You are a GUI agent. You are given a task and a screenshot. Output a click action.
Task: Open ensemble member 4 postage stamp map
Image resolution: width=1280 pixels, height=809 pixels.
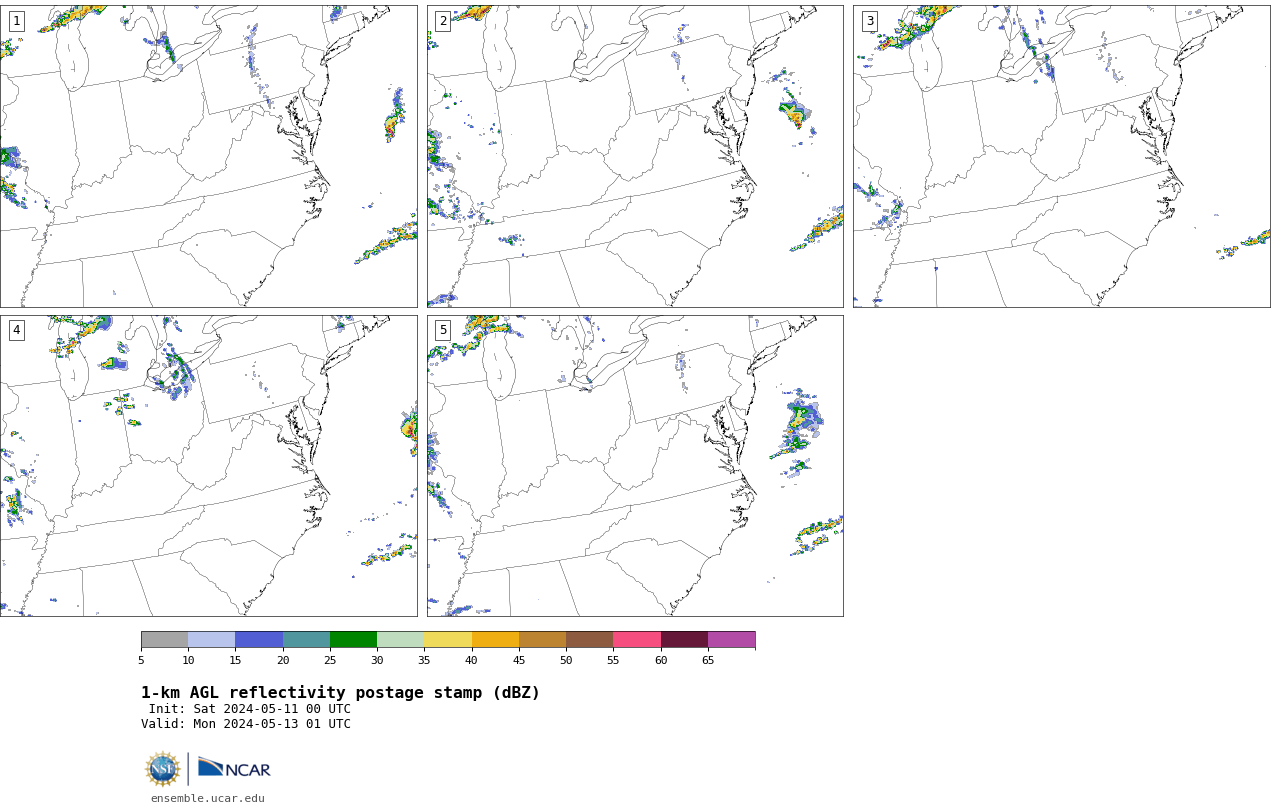coord(208,466)
